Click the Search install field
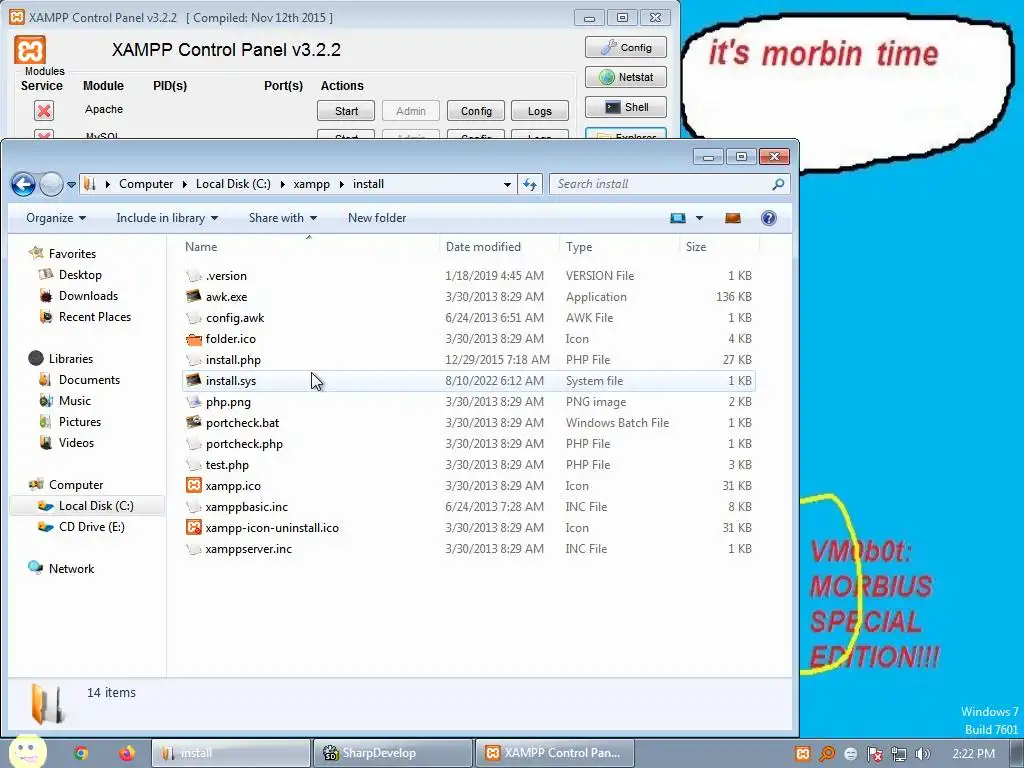 point(660,184)
